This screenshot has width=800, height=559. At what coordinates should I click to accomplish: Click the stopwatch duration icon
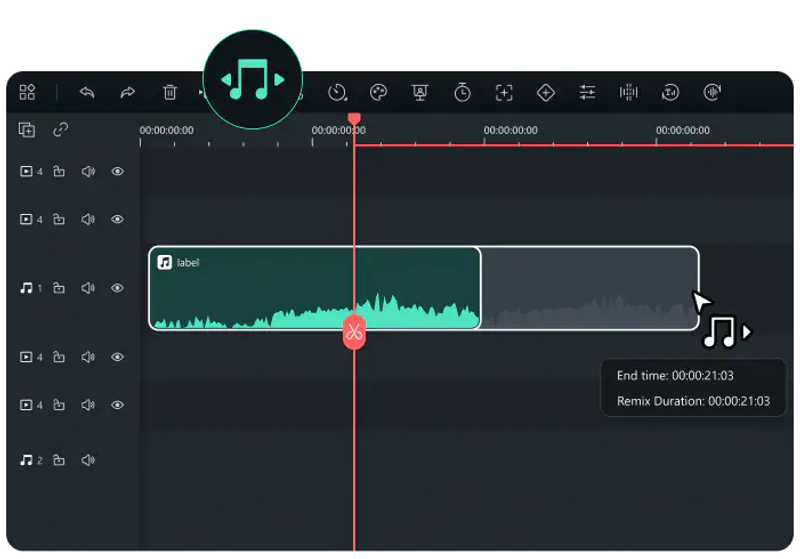(462, 92)
